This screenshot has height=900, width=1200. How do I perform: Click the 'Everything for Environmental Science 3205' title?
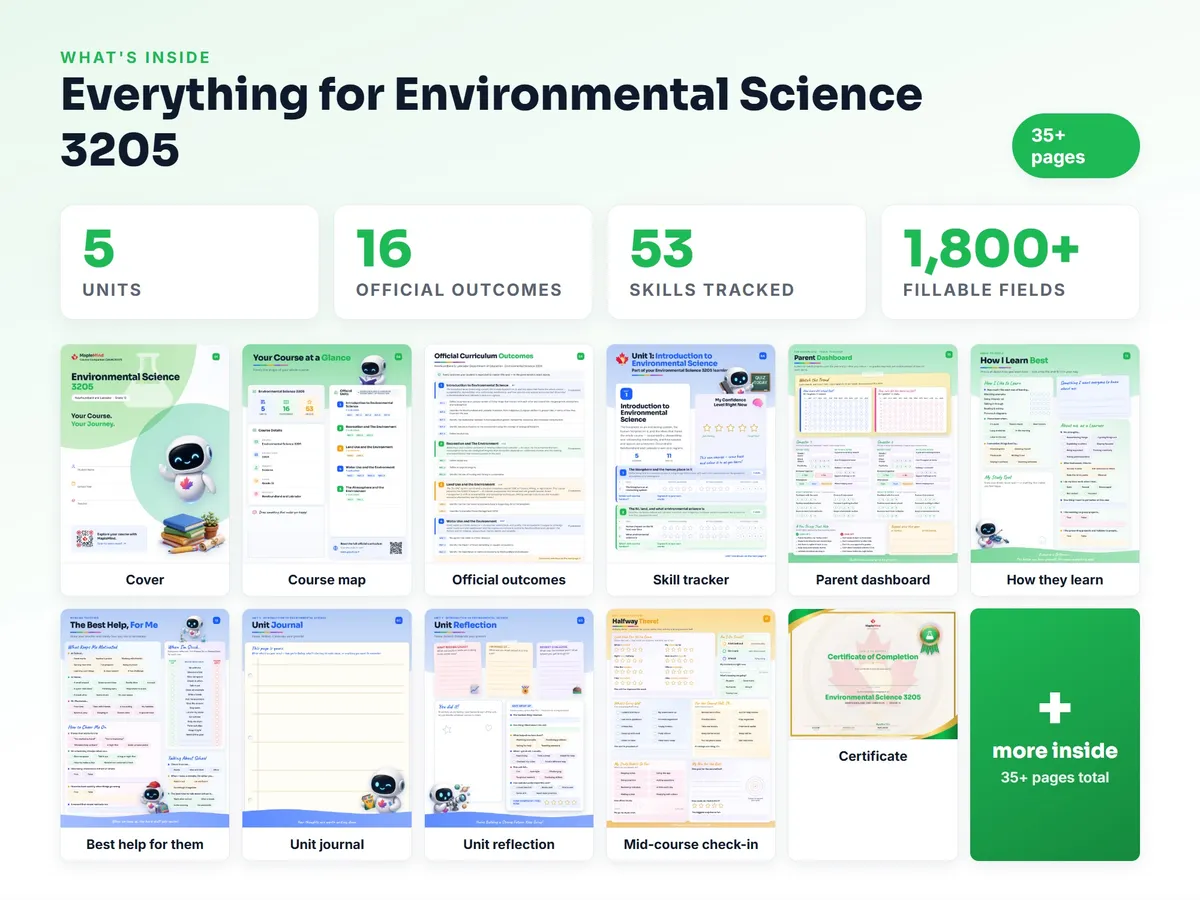point(491,121)
